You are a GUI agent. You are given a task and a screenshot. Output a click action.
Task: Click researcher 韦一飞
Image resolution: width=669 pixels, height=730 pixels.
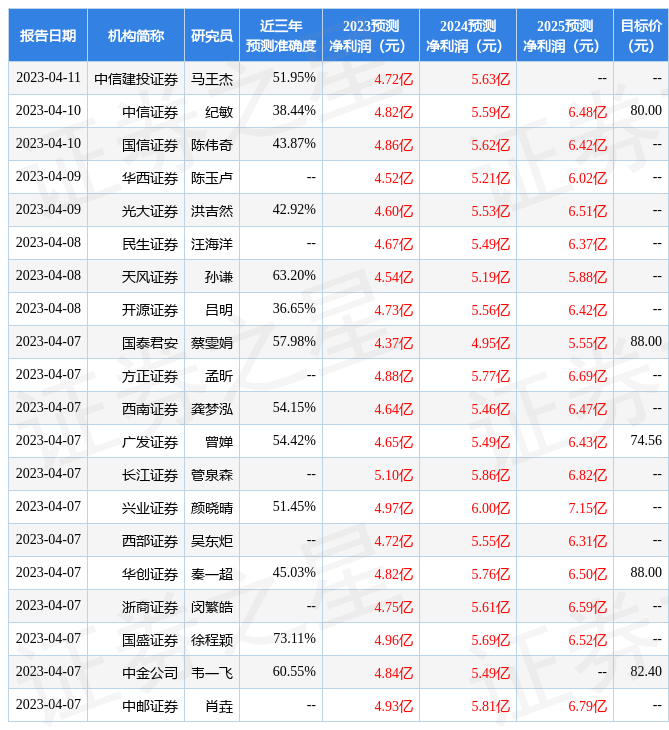[211, 673]
